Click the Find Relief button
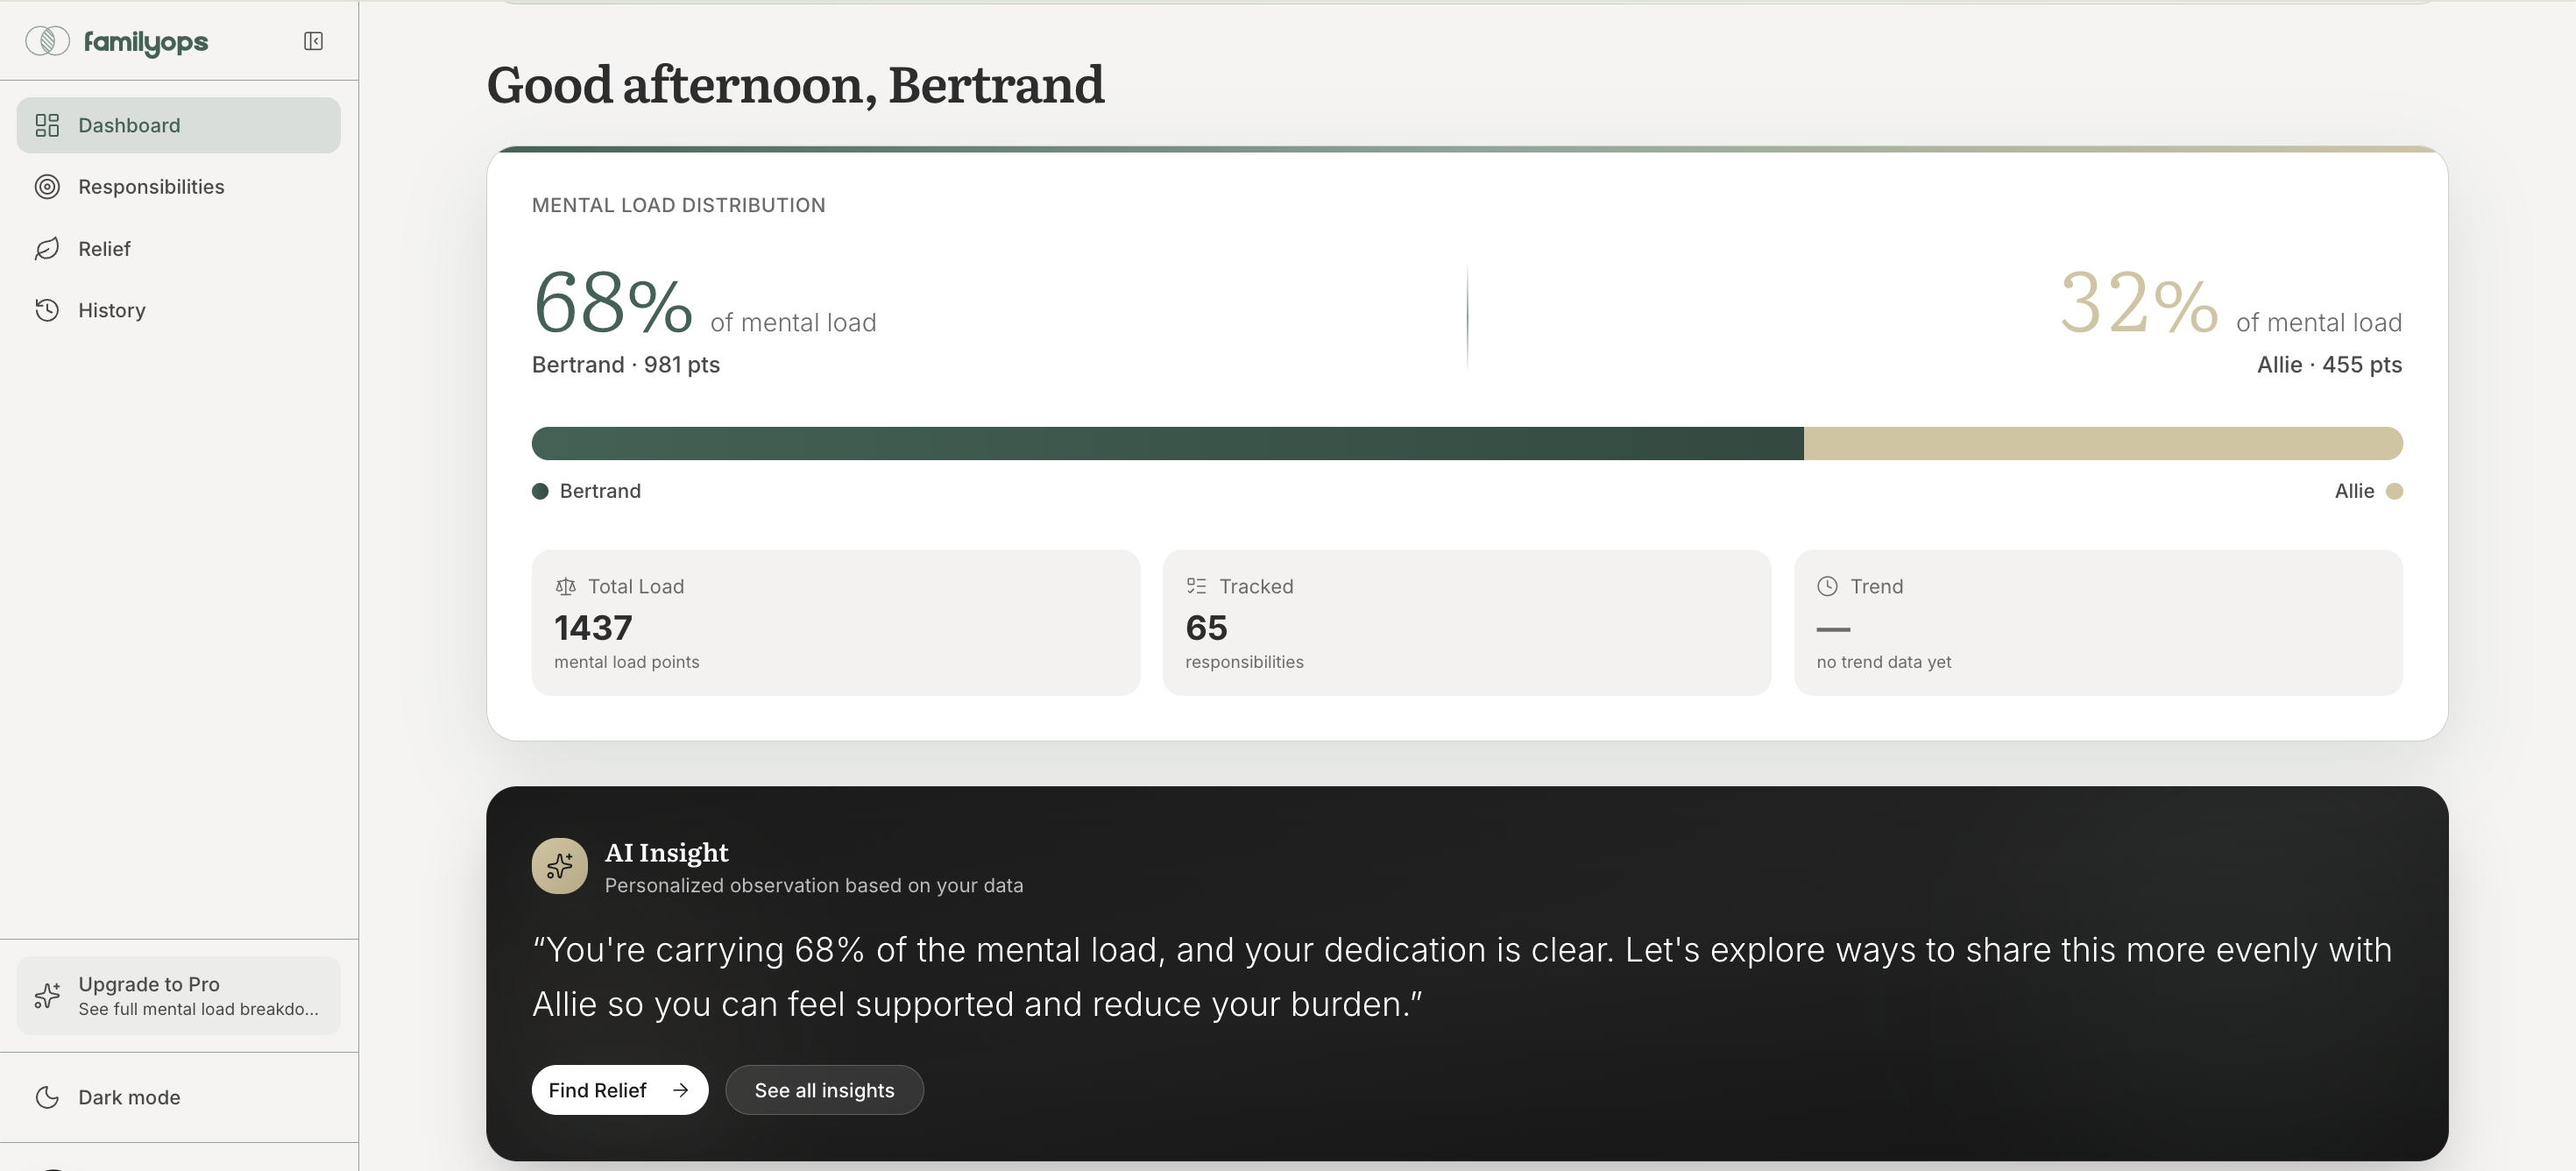The width and height of the screenshot is (2576, 1171). (x=620, y=1090)
